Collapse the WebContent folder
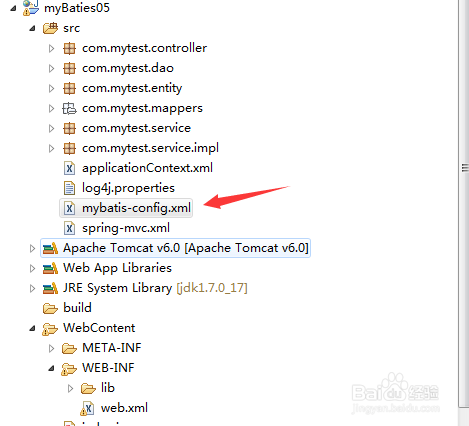This screenshot has height=426, width=469. [x=32, y=329]
